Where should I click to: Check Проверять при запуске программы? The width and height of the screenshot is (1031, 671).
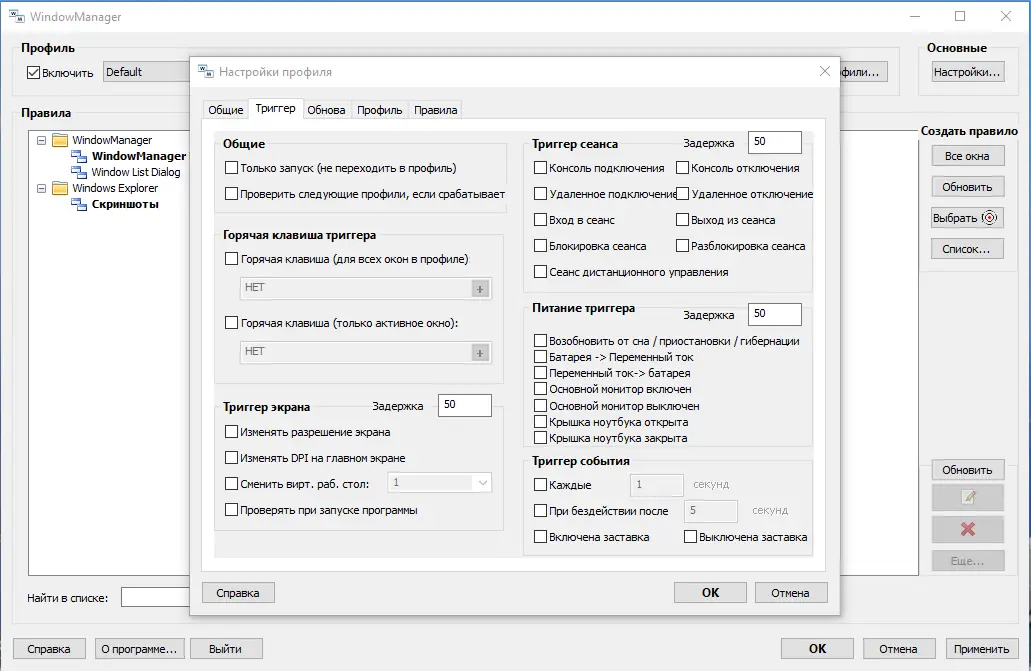231,509
